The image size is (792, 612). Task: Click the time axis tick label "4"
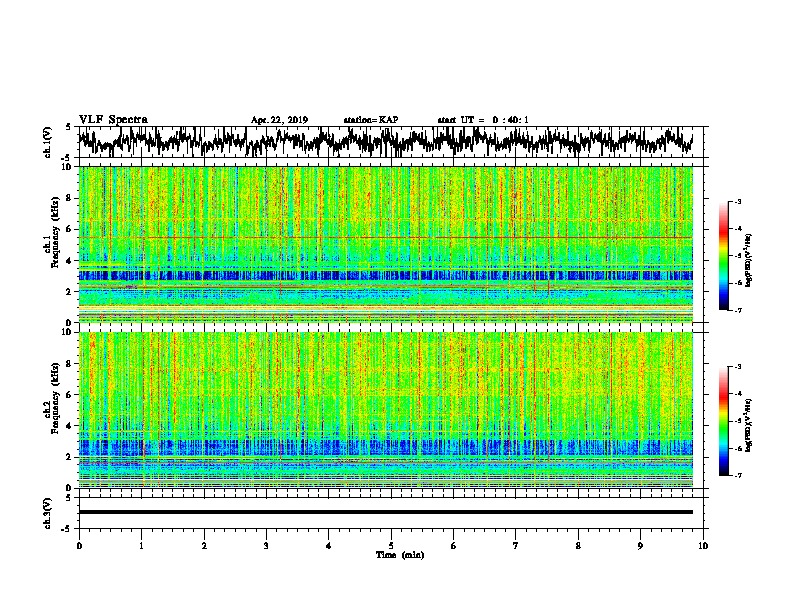coord(329,546)
